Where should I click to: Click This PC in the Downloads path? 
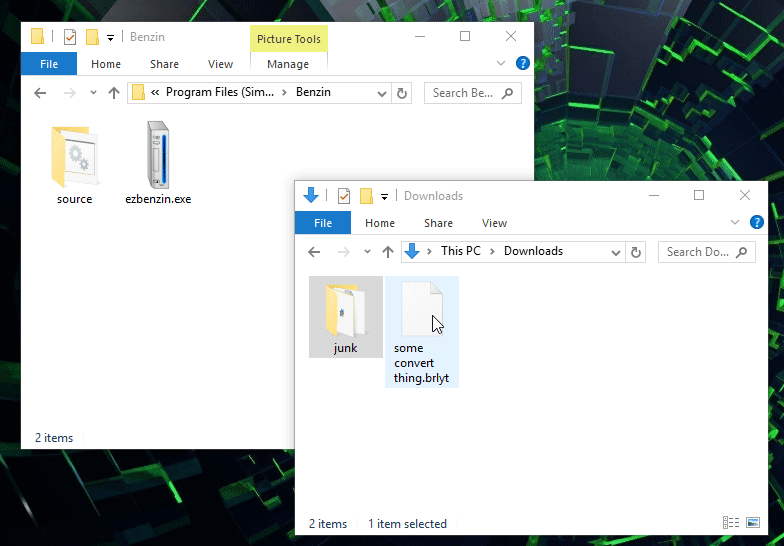460,251
